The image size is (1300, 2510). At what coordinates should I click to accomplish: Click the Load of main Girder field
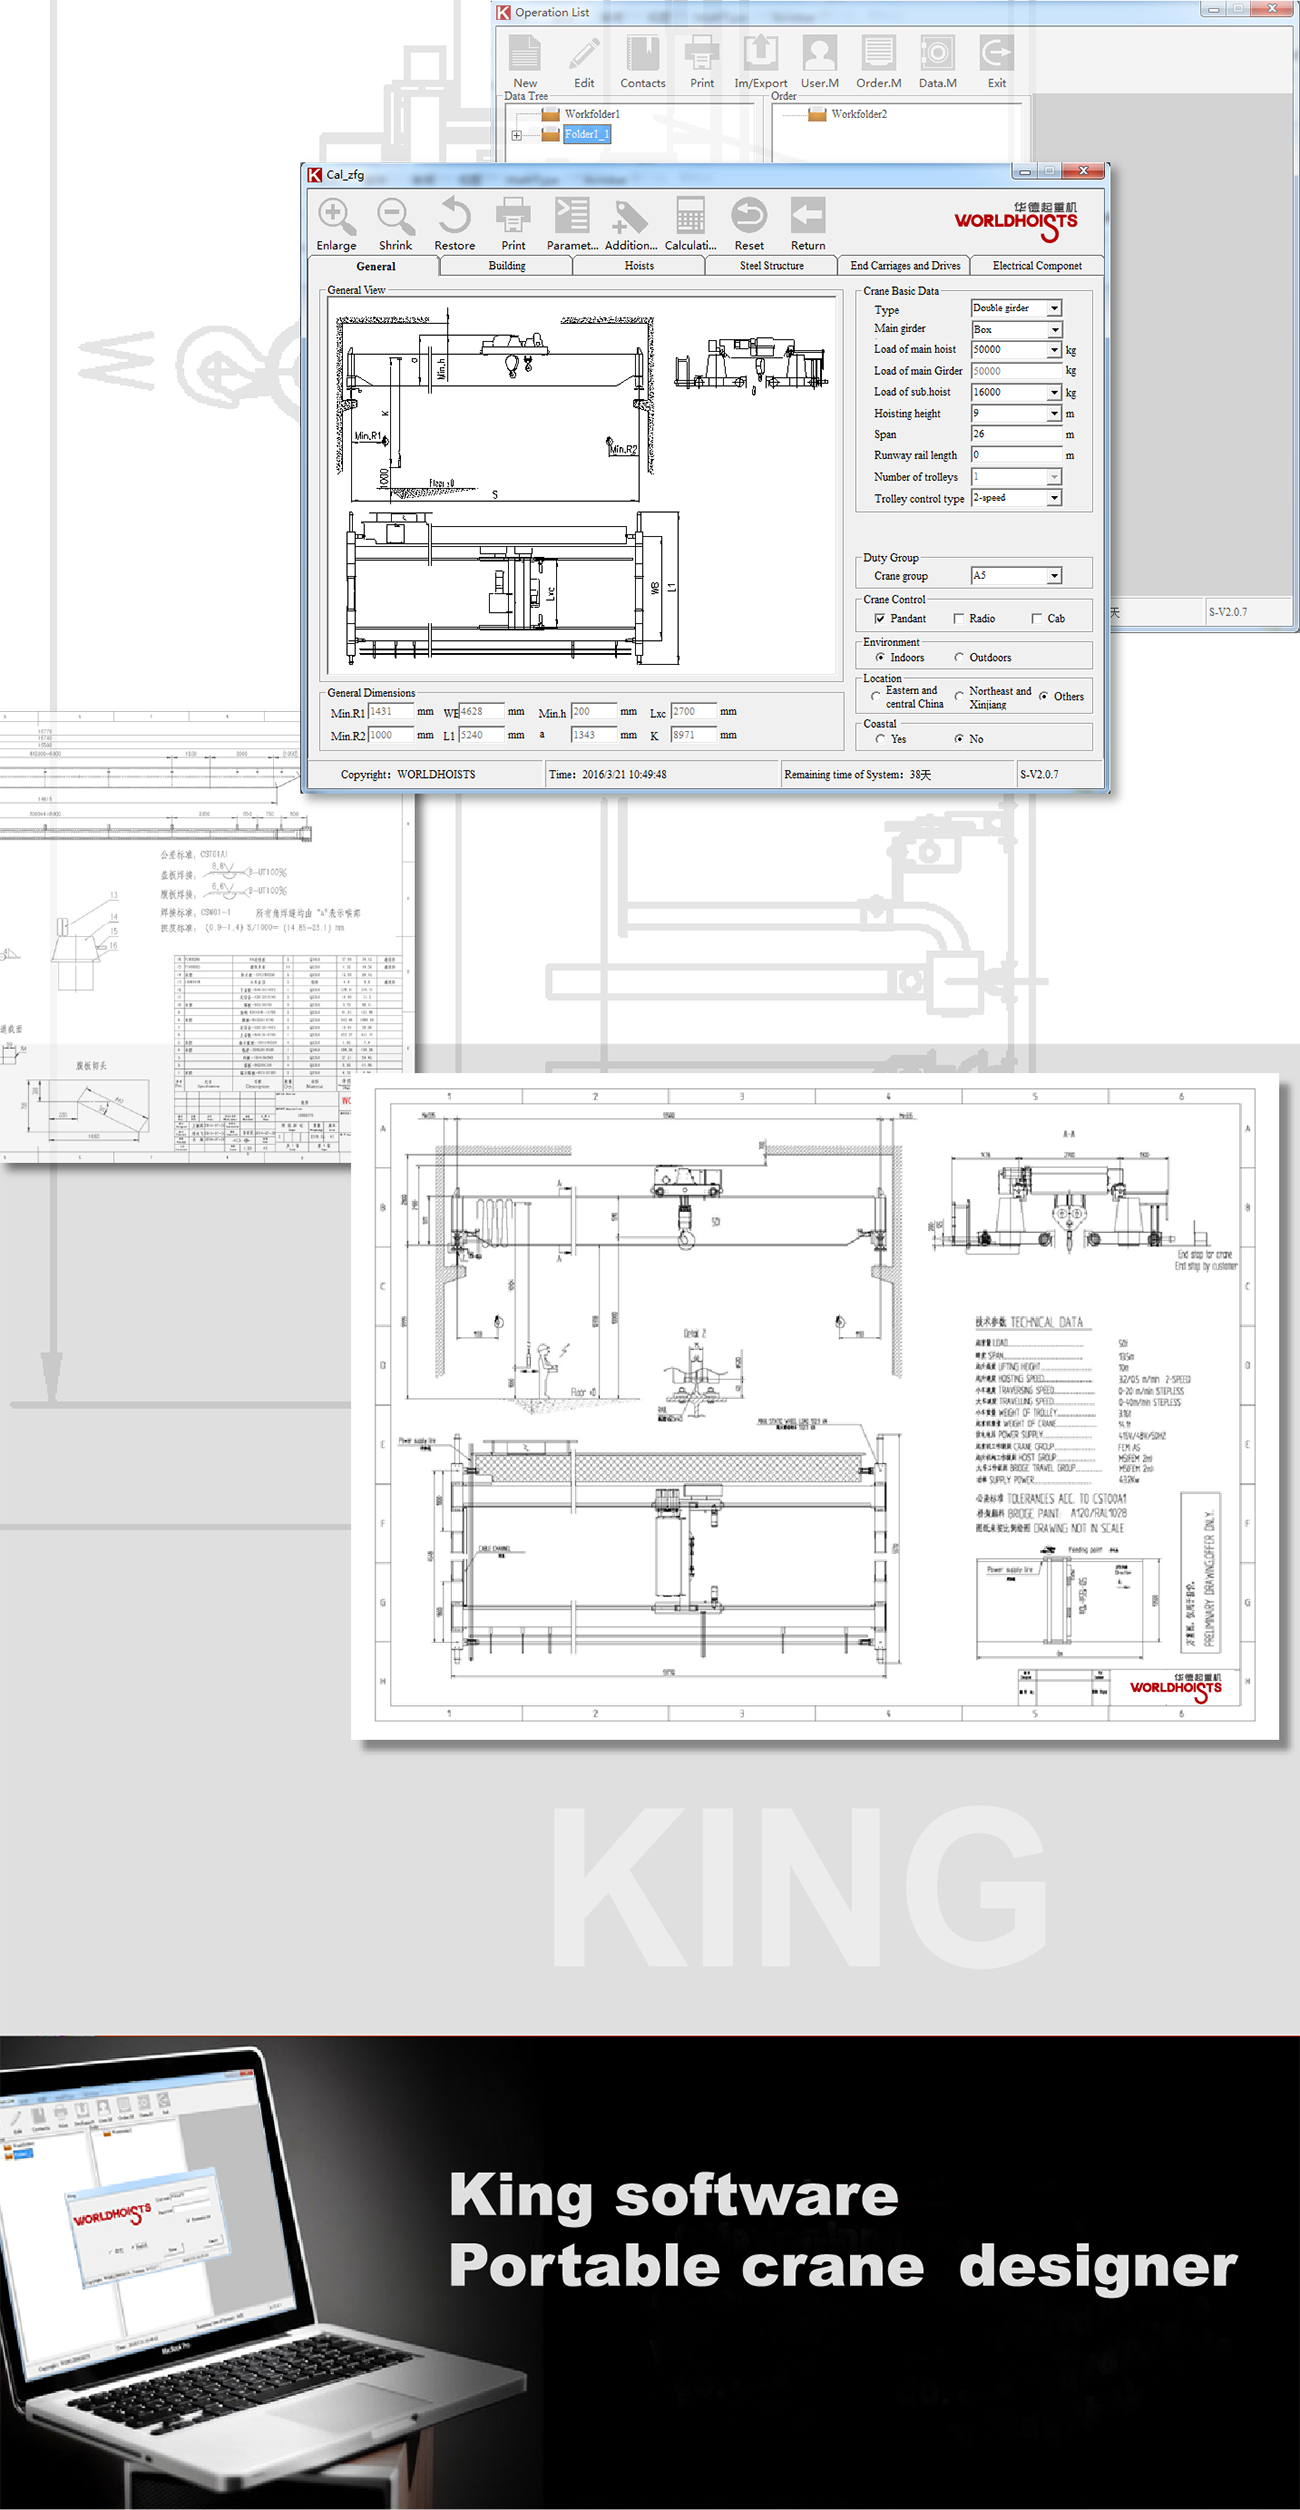(x=1016, y=371)
